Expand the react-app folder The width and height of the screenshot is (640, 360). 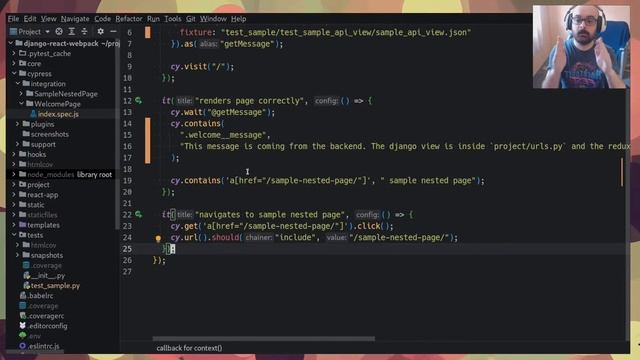coord(14,195)
